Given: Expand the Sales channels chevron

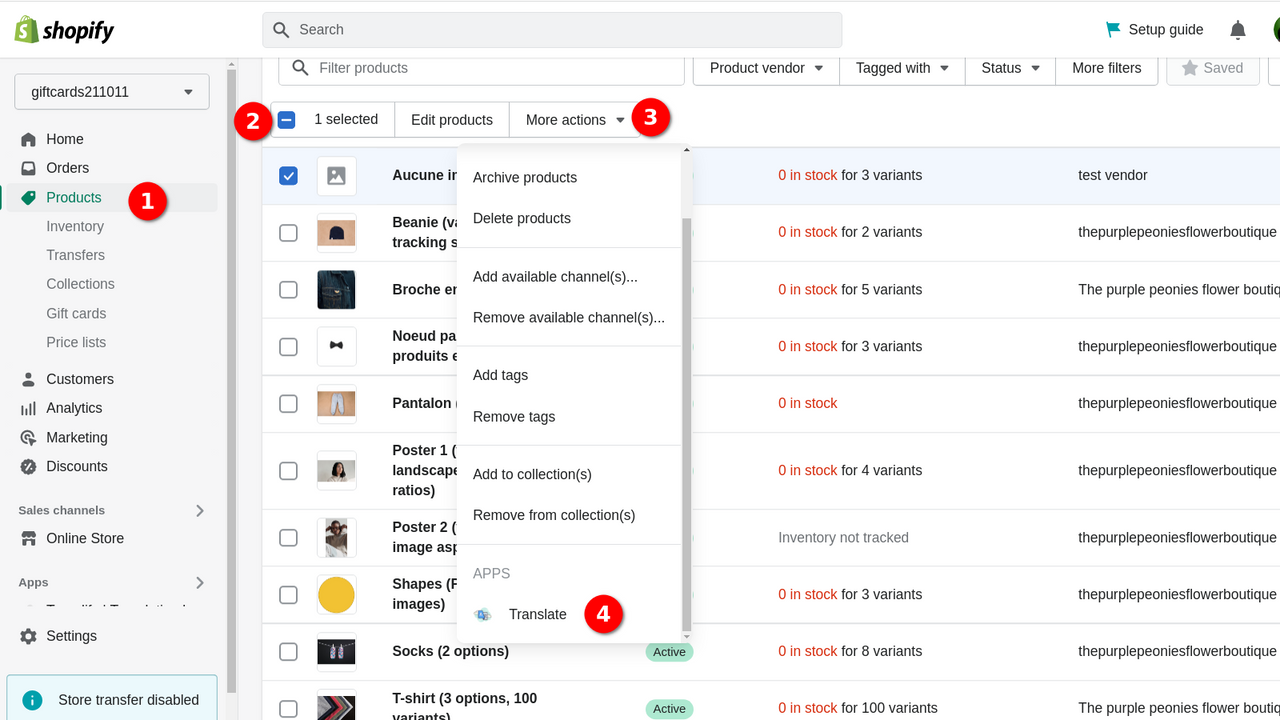Looking at the screenshot, I should coord(200,510).
